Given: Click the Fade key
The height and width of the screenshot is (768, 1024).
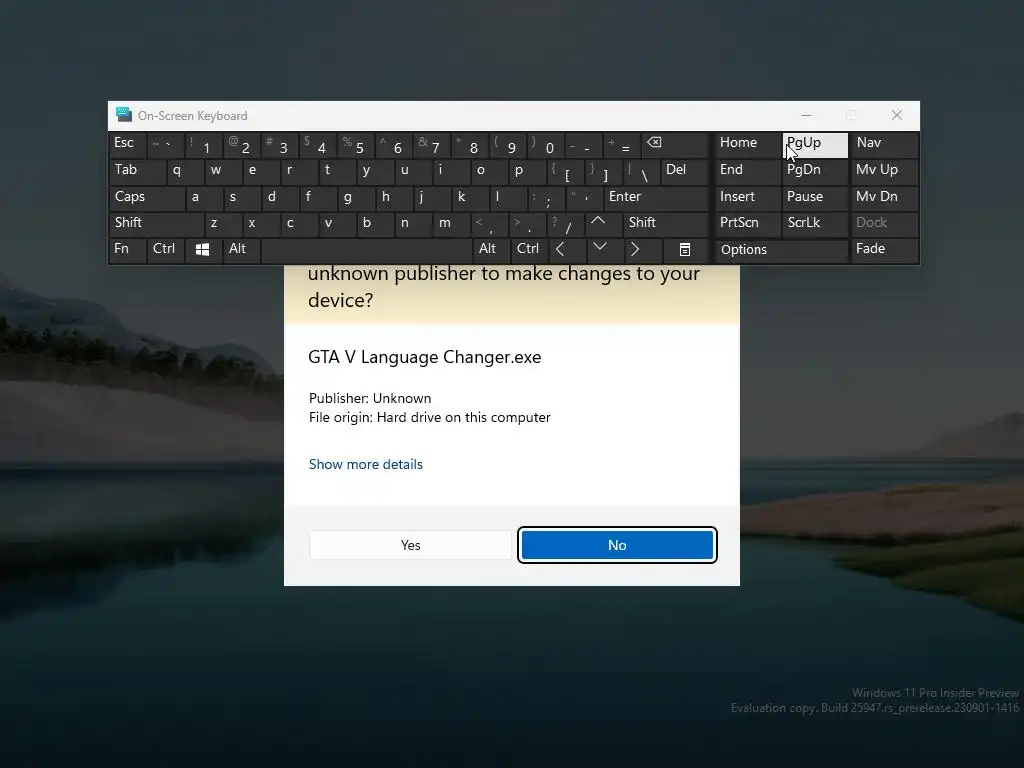Looking at the screenshot, I should 884,249.
